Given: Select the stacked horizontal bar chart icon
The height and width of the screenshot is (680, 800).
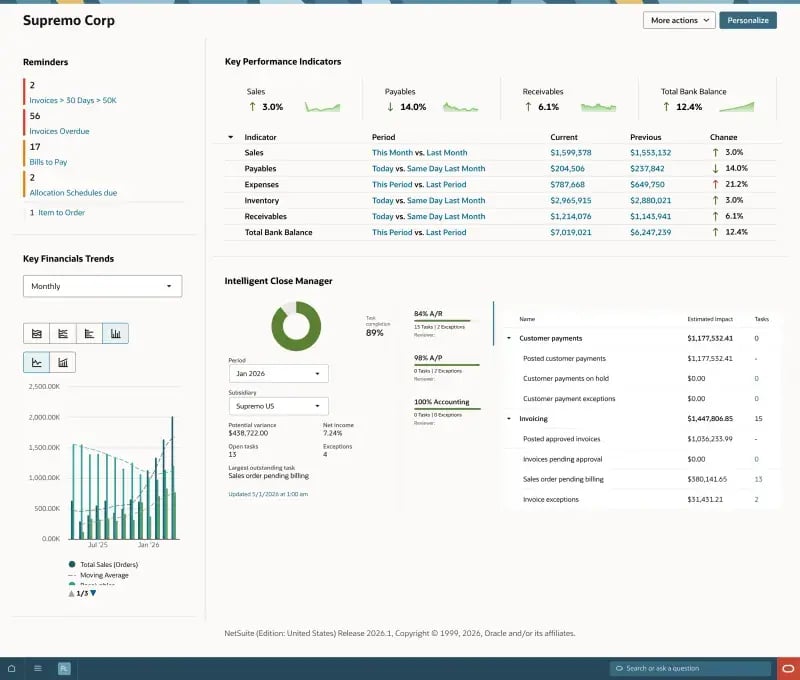Looking at the screenshot, I should pyautogui.click(x=63, y=334).
